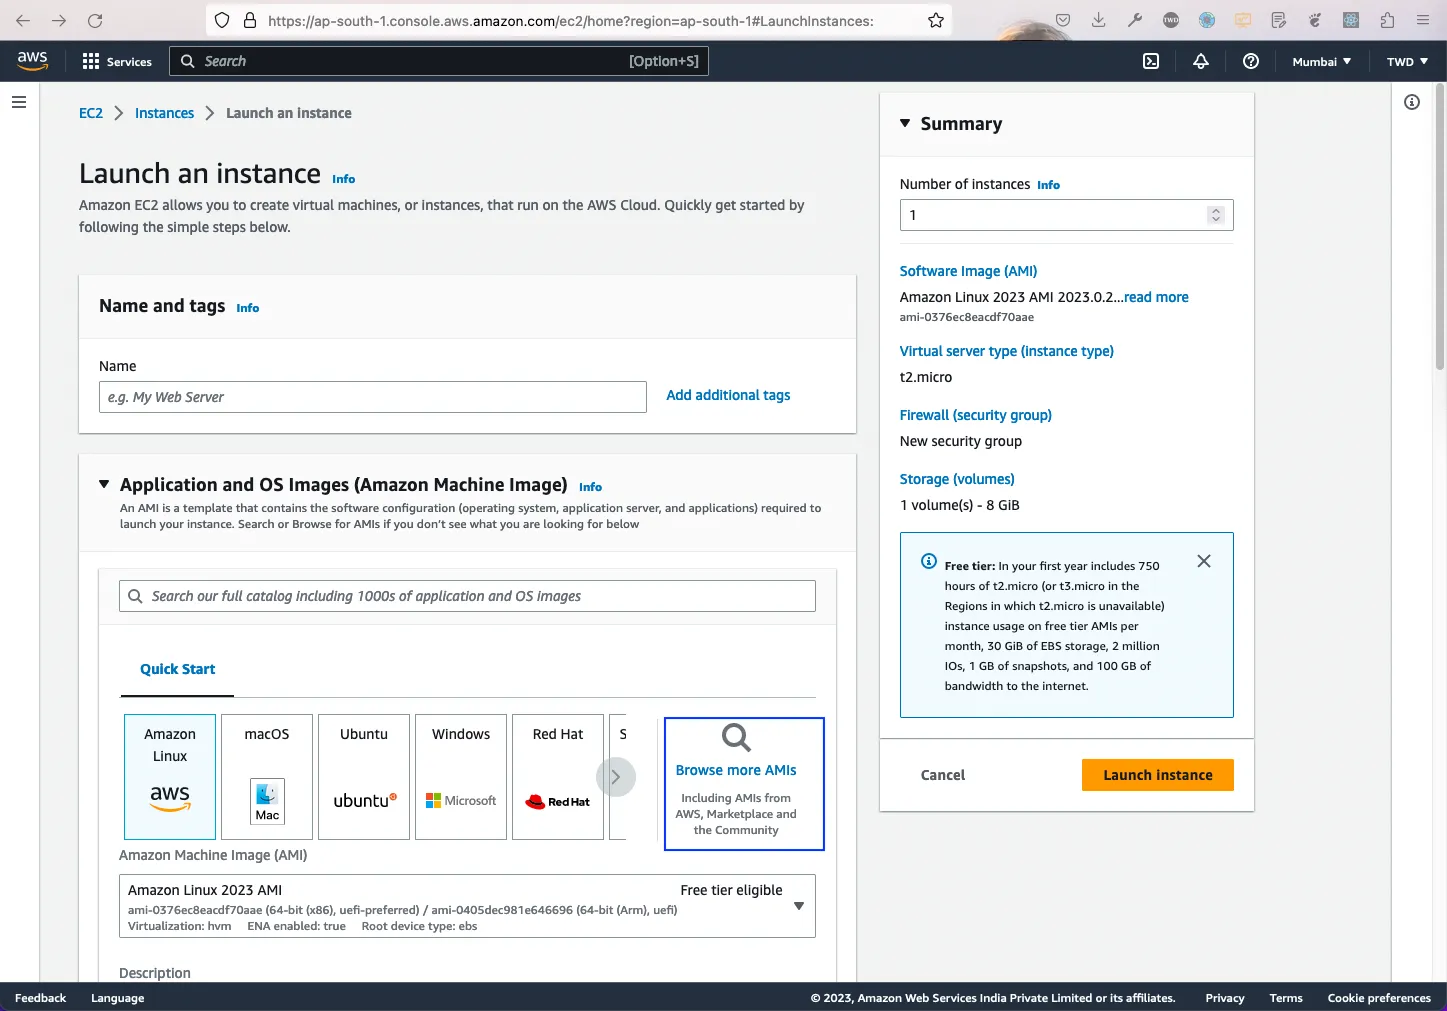Click the Launch instance button

point(1158,775)
